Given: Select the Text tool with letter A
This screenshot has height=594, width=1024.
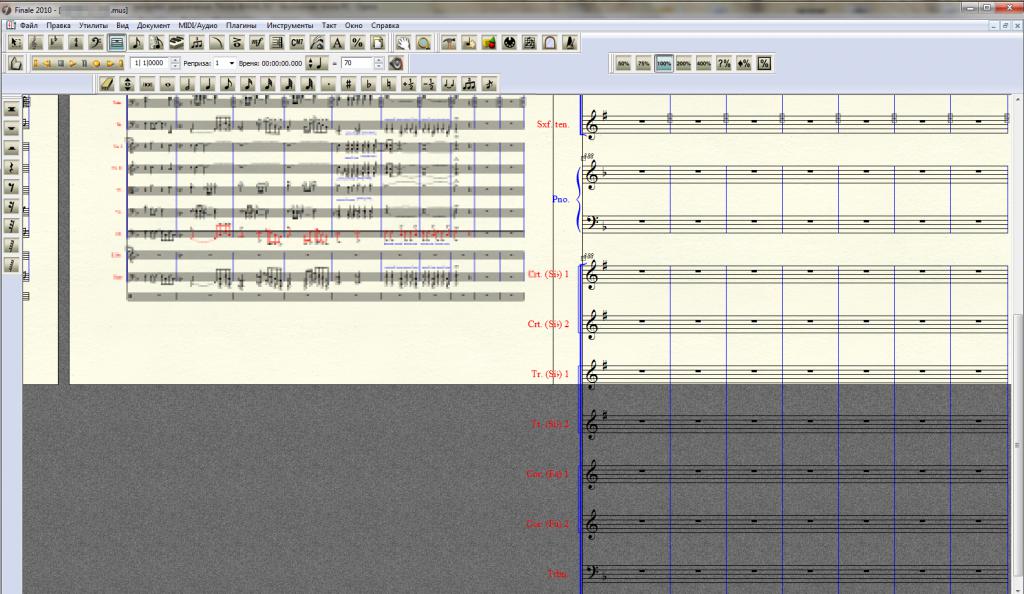Looking at the screenshot, I should 337,43.
